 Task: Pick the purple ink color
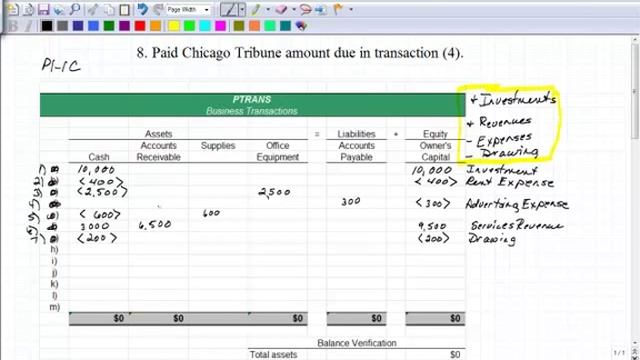pos(124,26)
